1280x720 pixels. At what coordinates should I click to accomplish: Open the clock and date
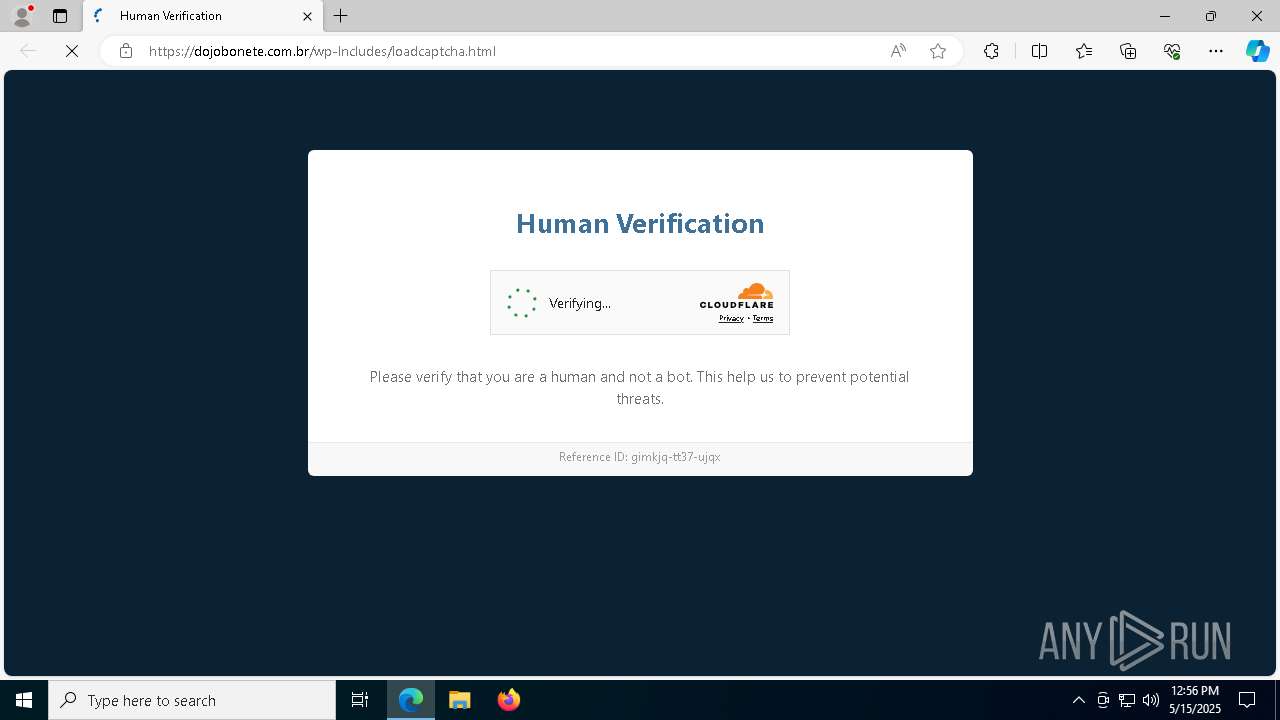[x=1195, y=700]
